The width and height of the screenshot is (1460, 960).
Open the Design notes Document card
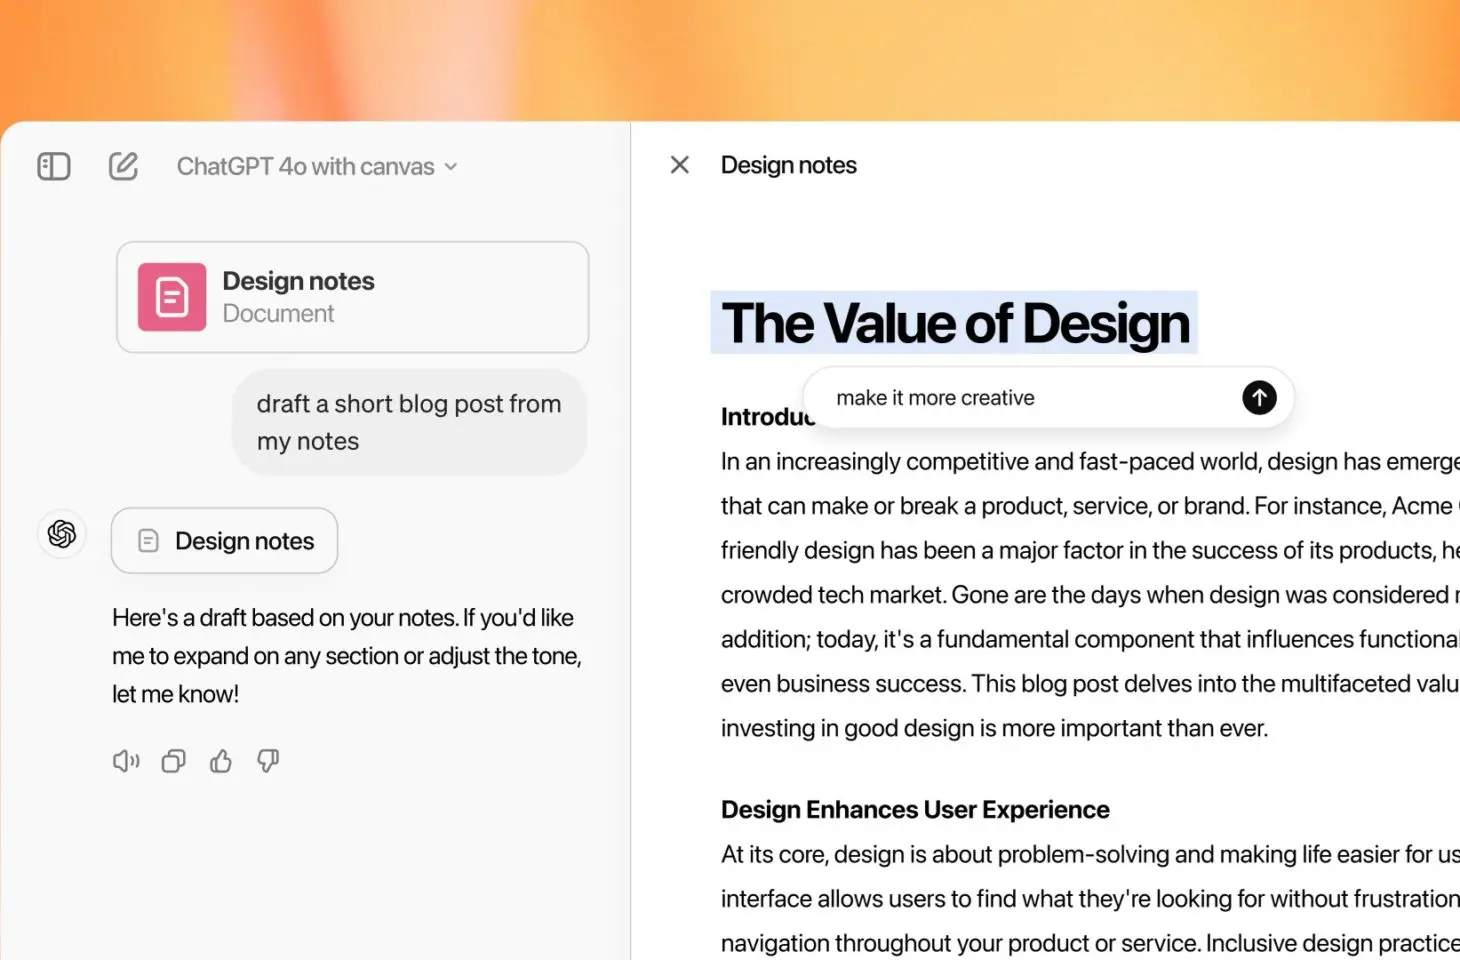[352, 296]
